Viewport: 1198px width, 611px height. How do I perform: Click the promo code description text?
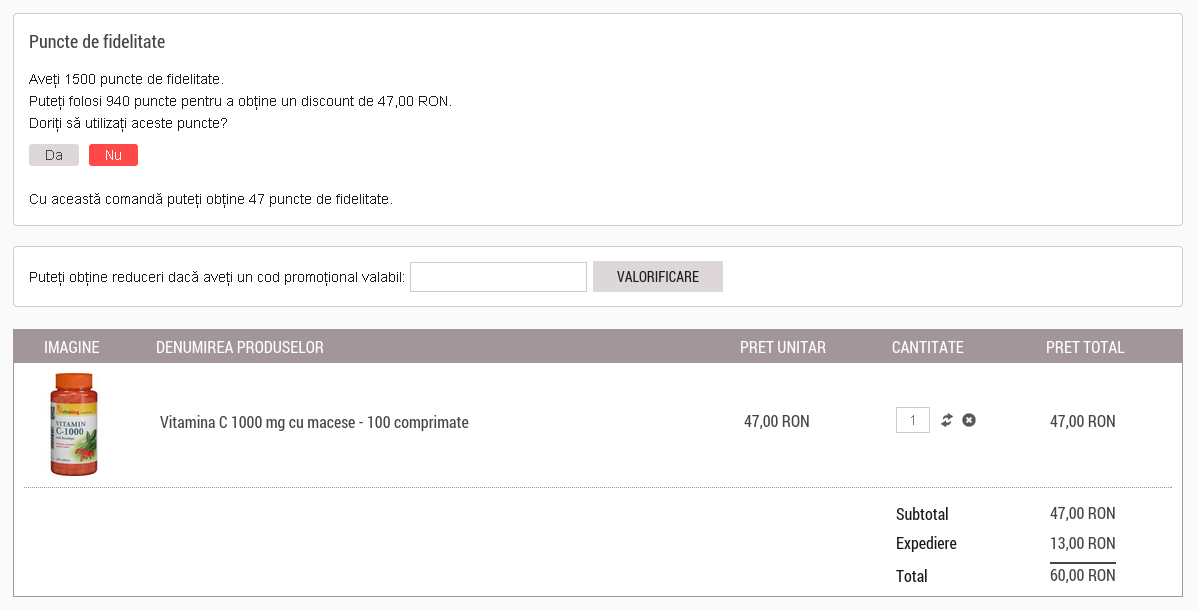[x=217, y=277]
